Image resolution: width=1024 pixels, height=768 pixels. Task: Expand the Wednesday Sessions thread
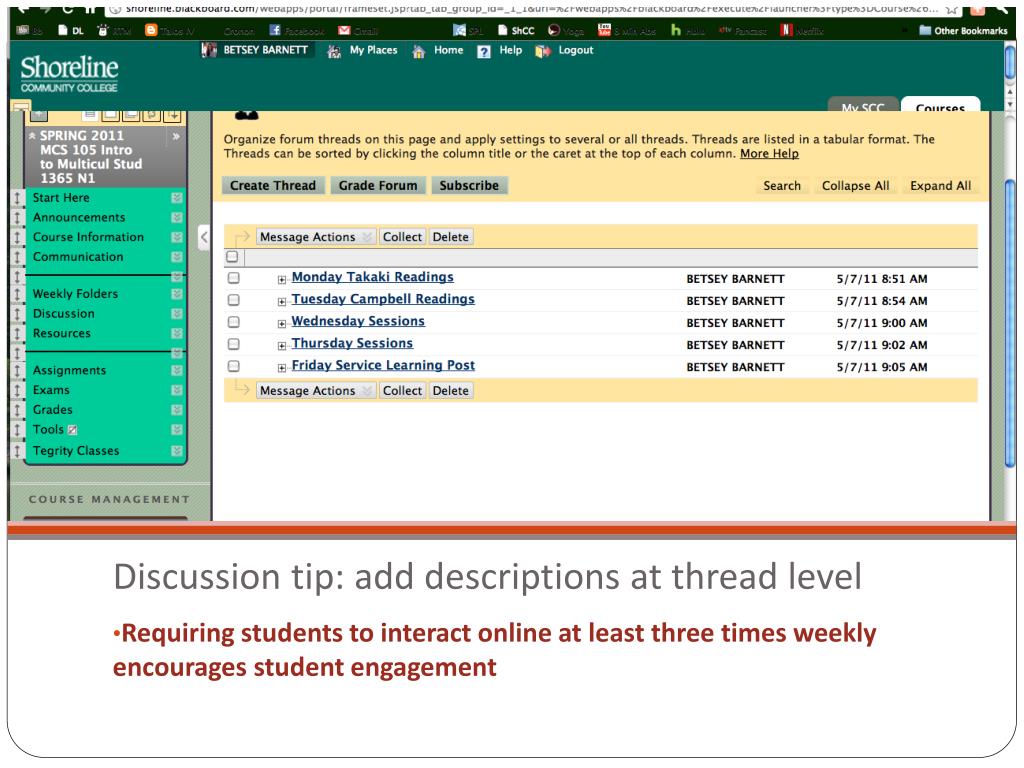point(281,324)
